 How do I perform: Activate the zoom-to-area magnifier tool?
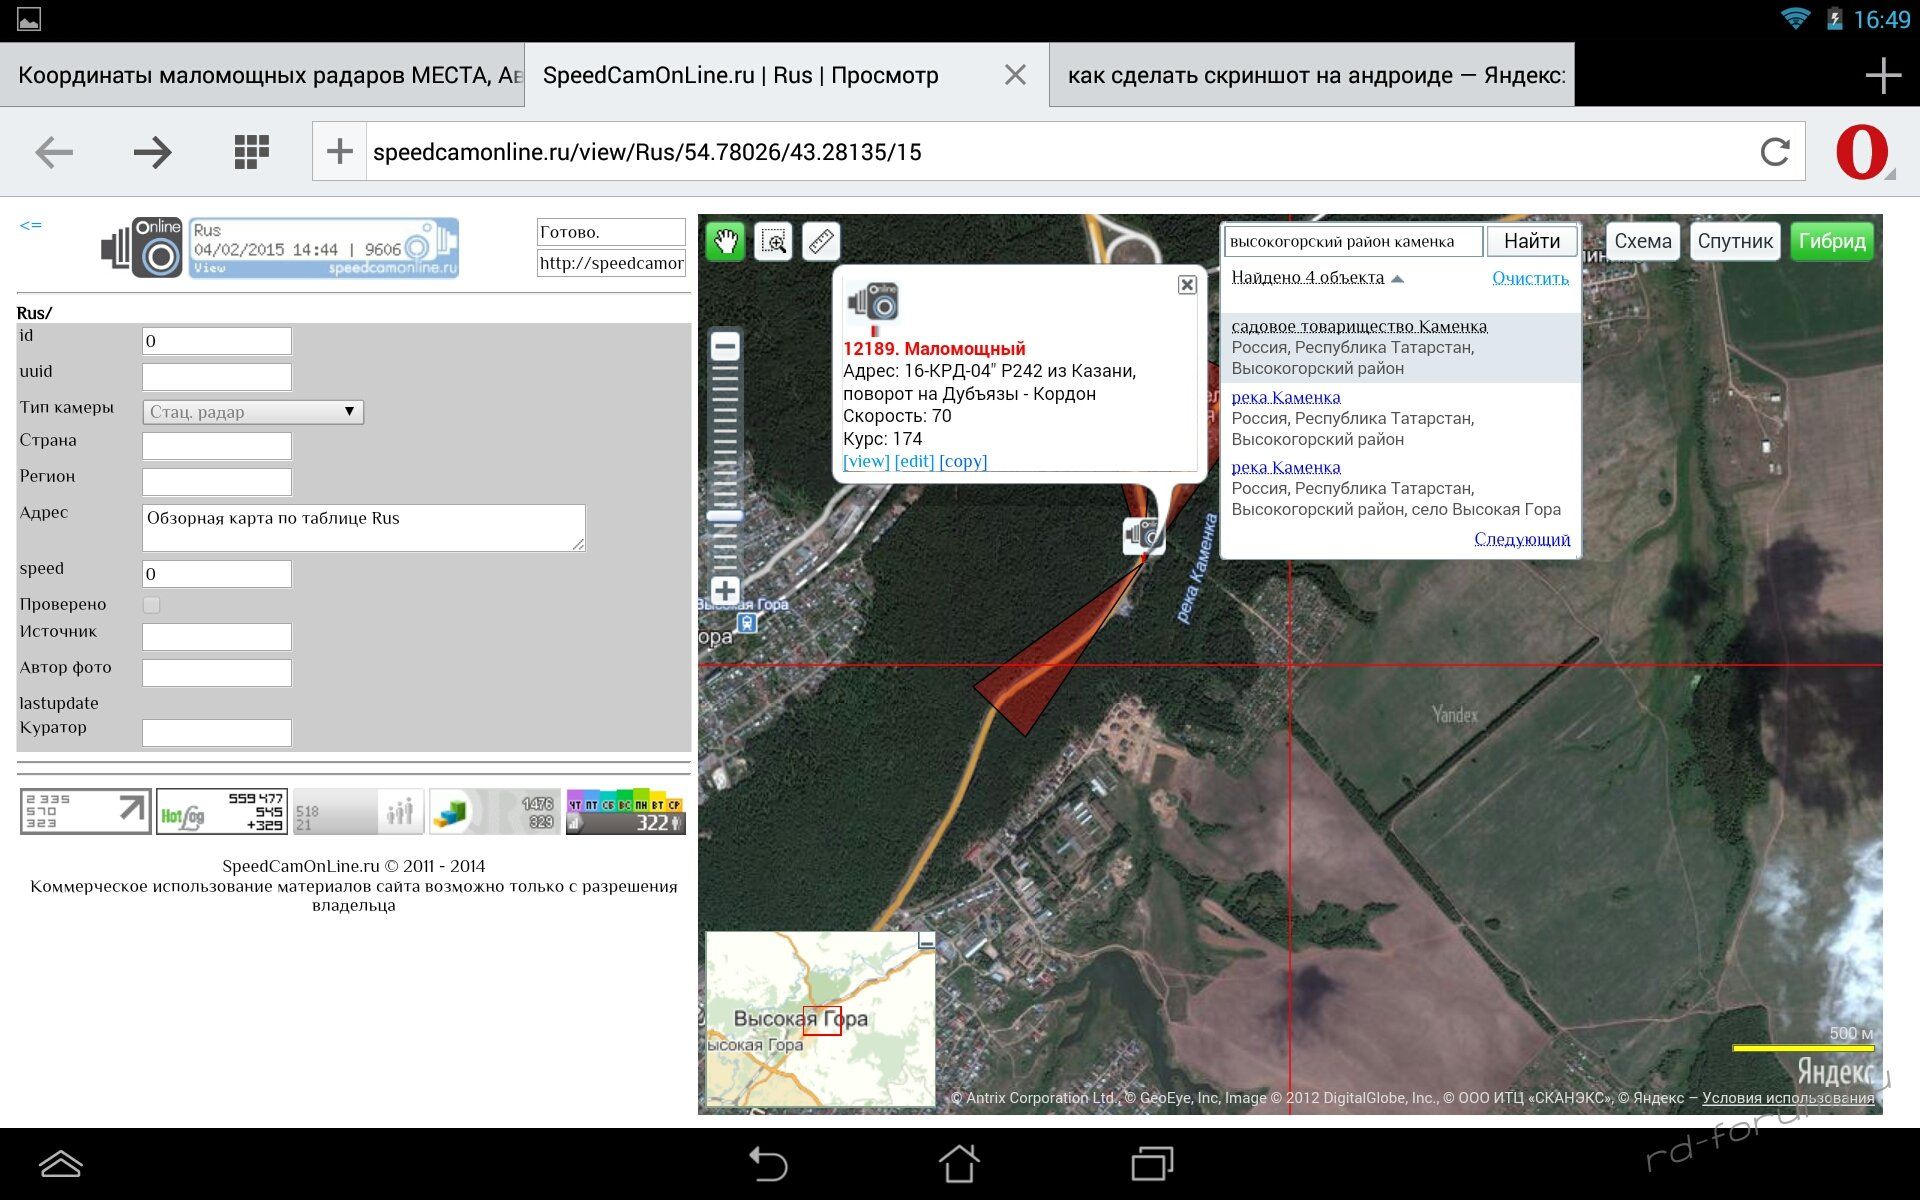pos(774,241)
